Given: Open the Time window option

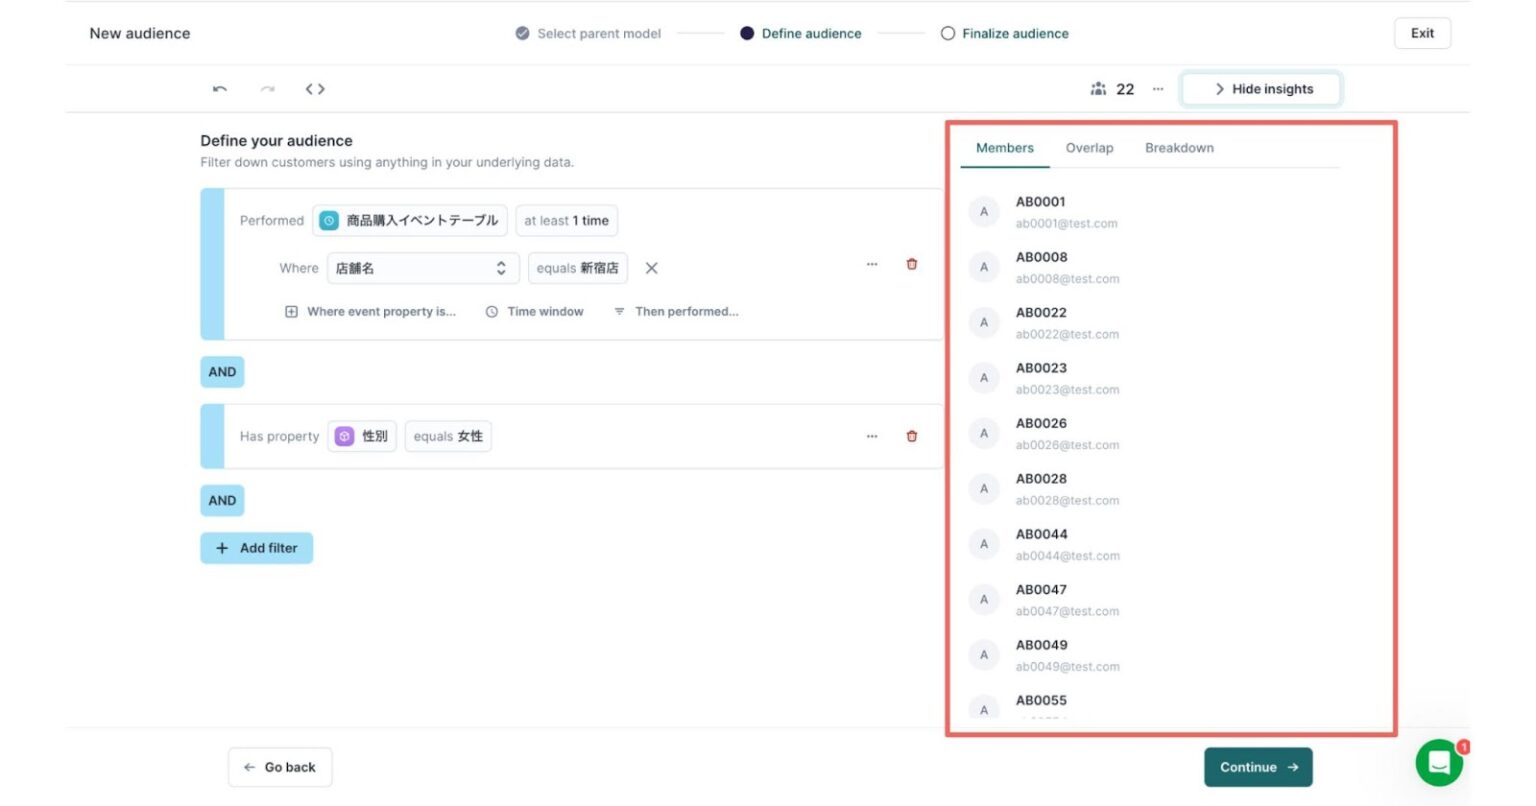Looking at the screenshot, I should click(535, 311).
